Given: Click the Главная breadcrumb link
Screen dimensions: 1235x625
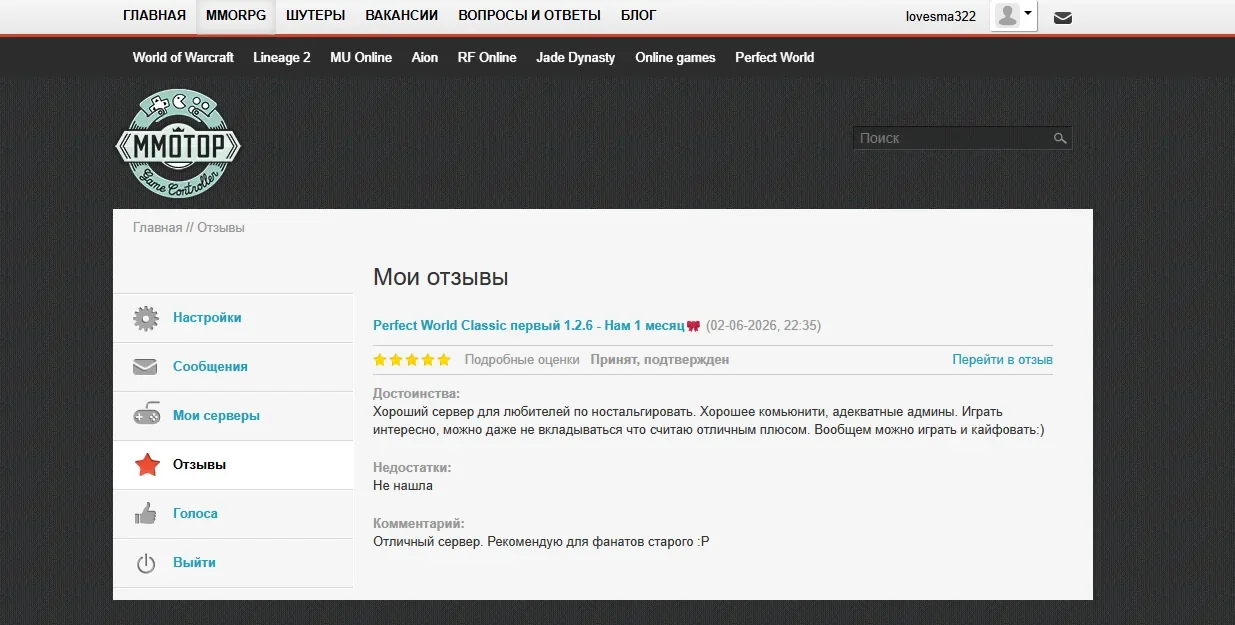Looking at the screenshot, I should (x=158, y=227).
